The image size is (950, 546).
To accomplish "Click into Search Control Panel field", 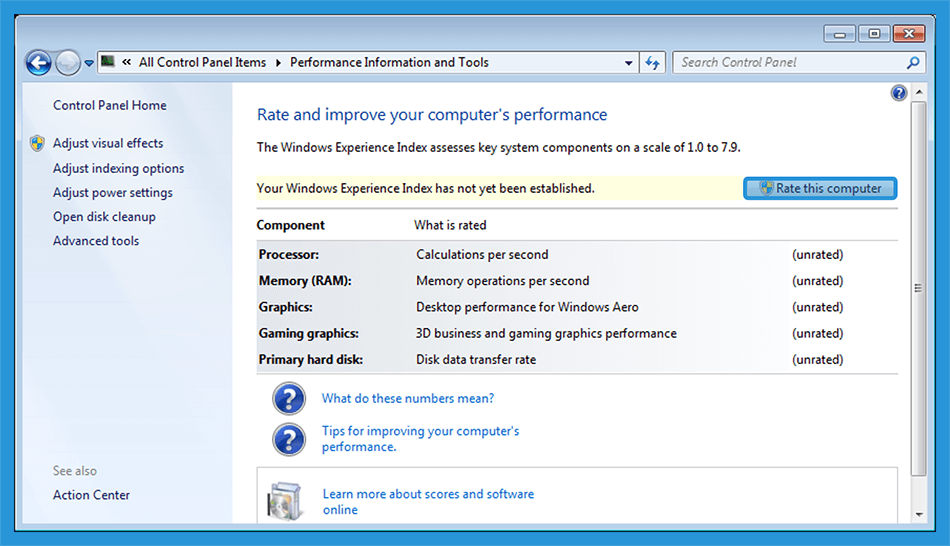I will (x=790, y=62).
